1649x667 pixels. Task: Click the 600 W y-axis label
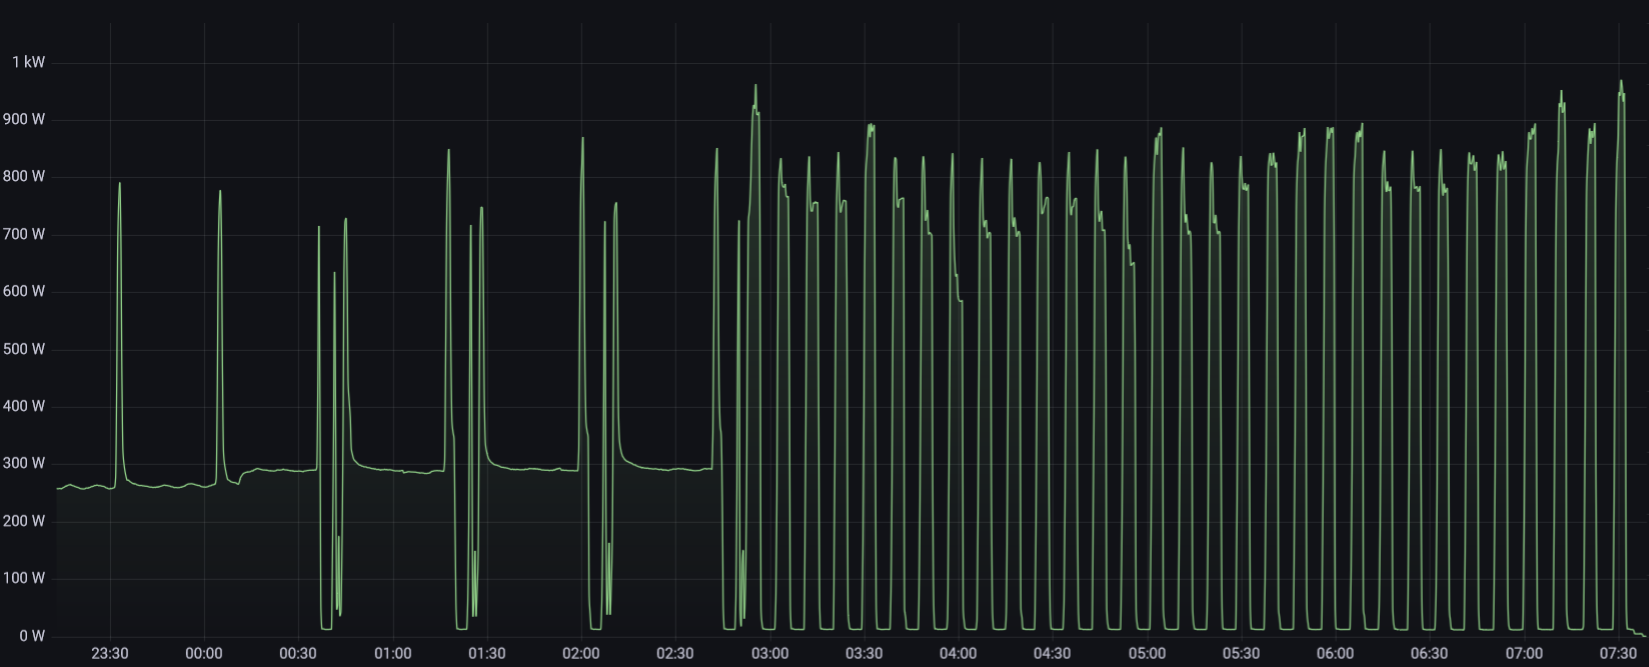tap(25, 291)
